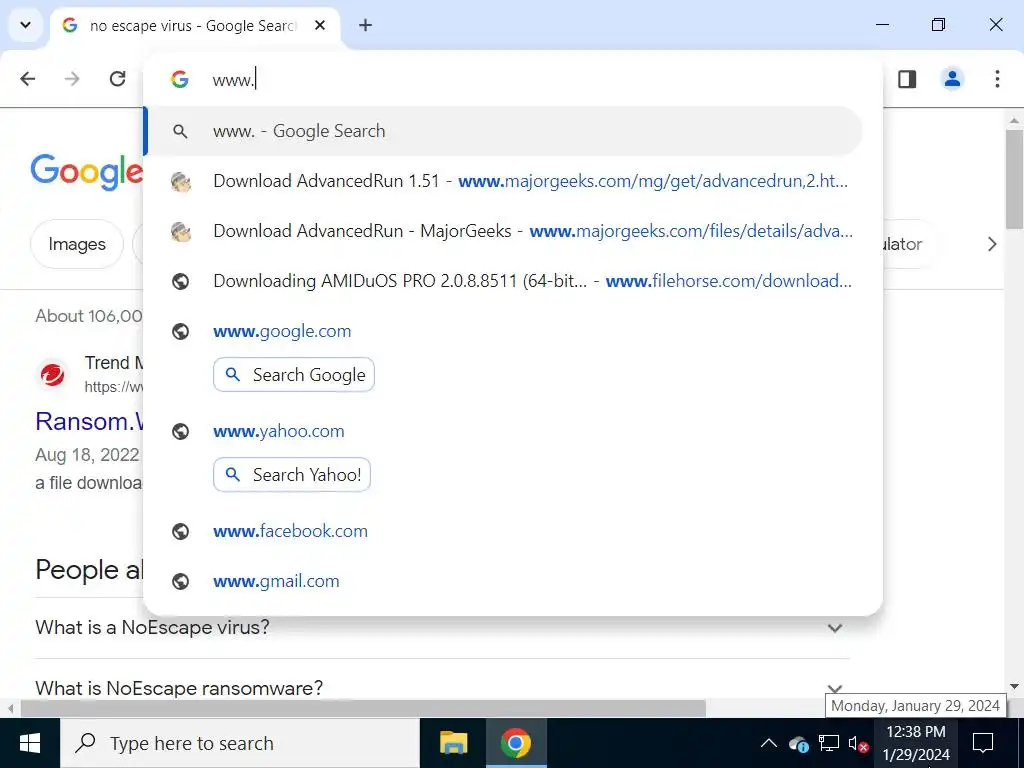
Task: Reload the current page
Action: point(118,79)
